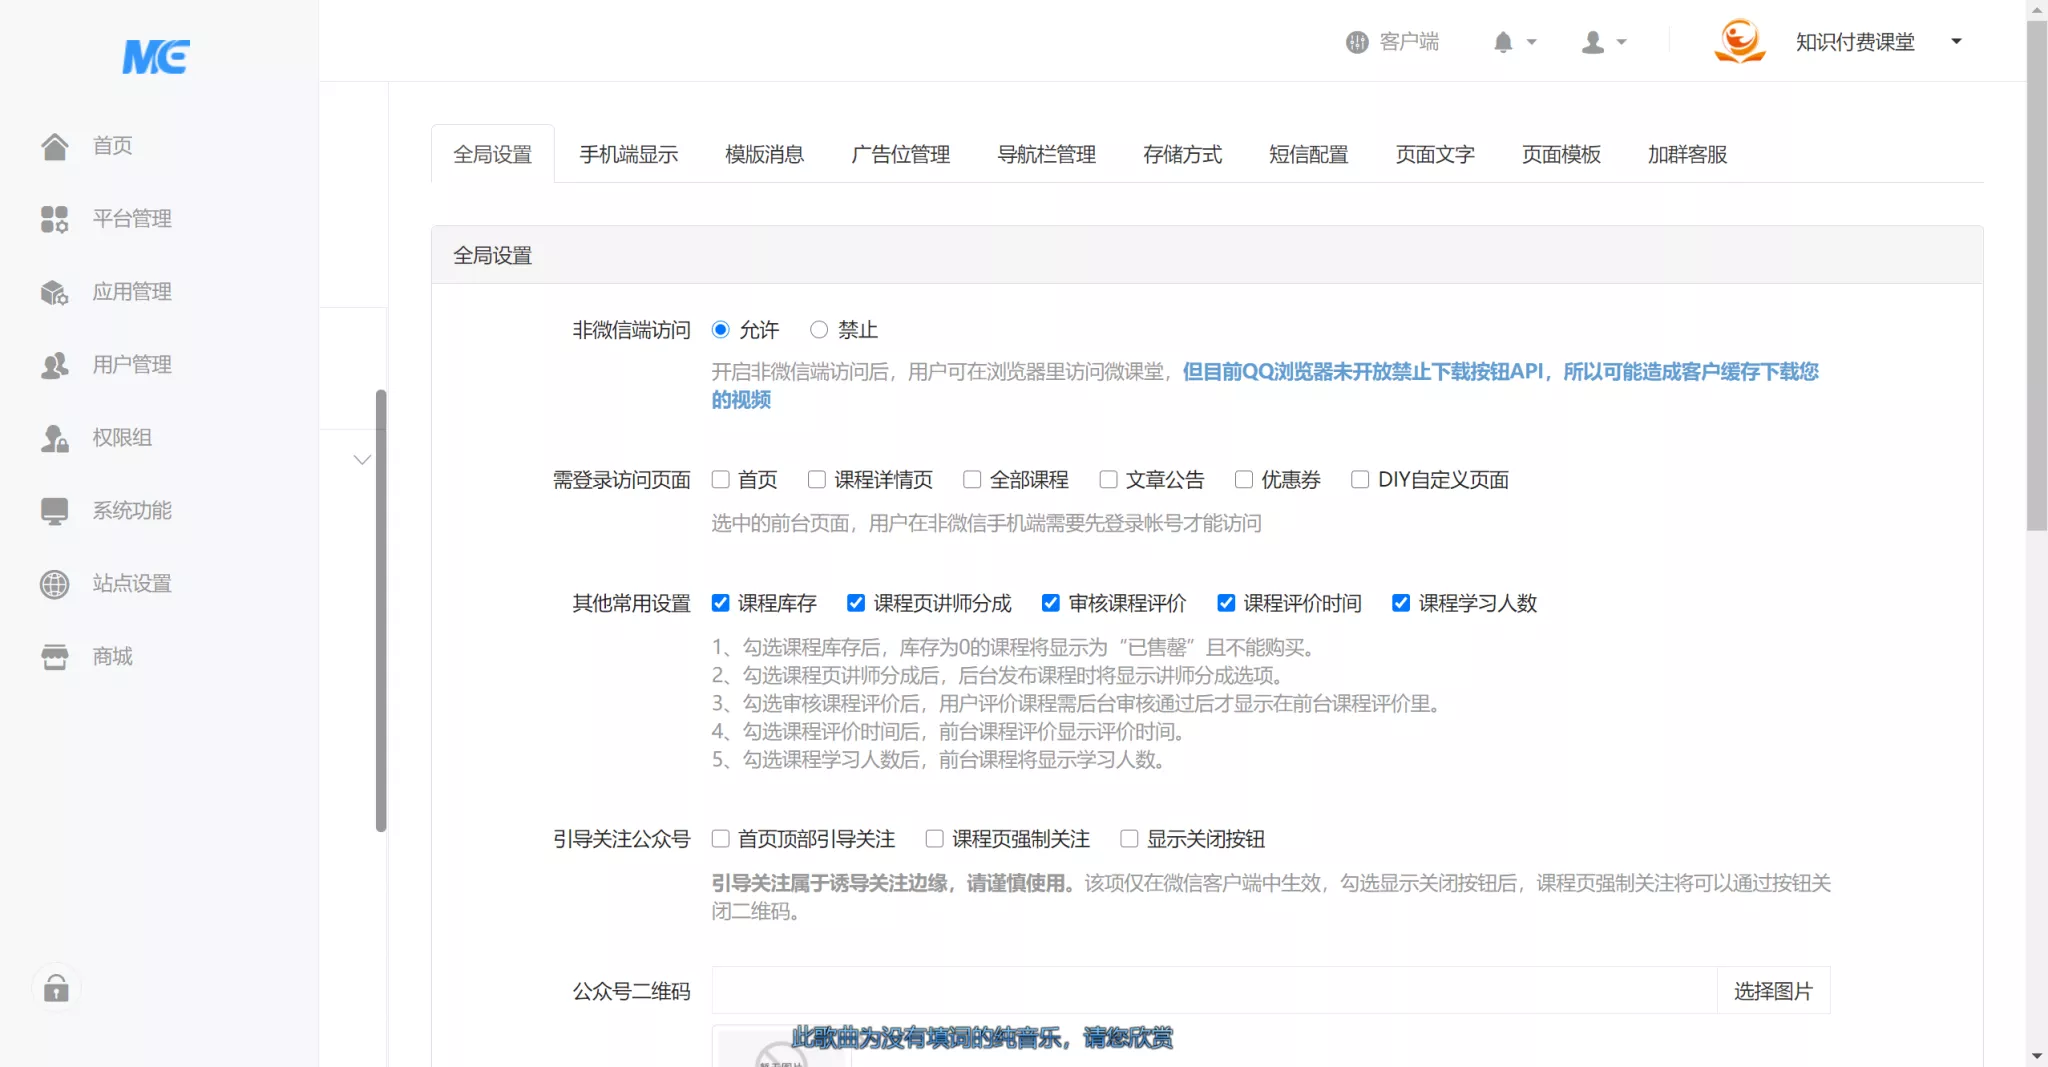Screen dimensions: 2048x1067
Task: Switch to the 广告位管理 tab
Action: 899,154
